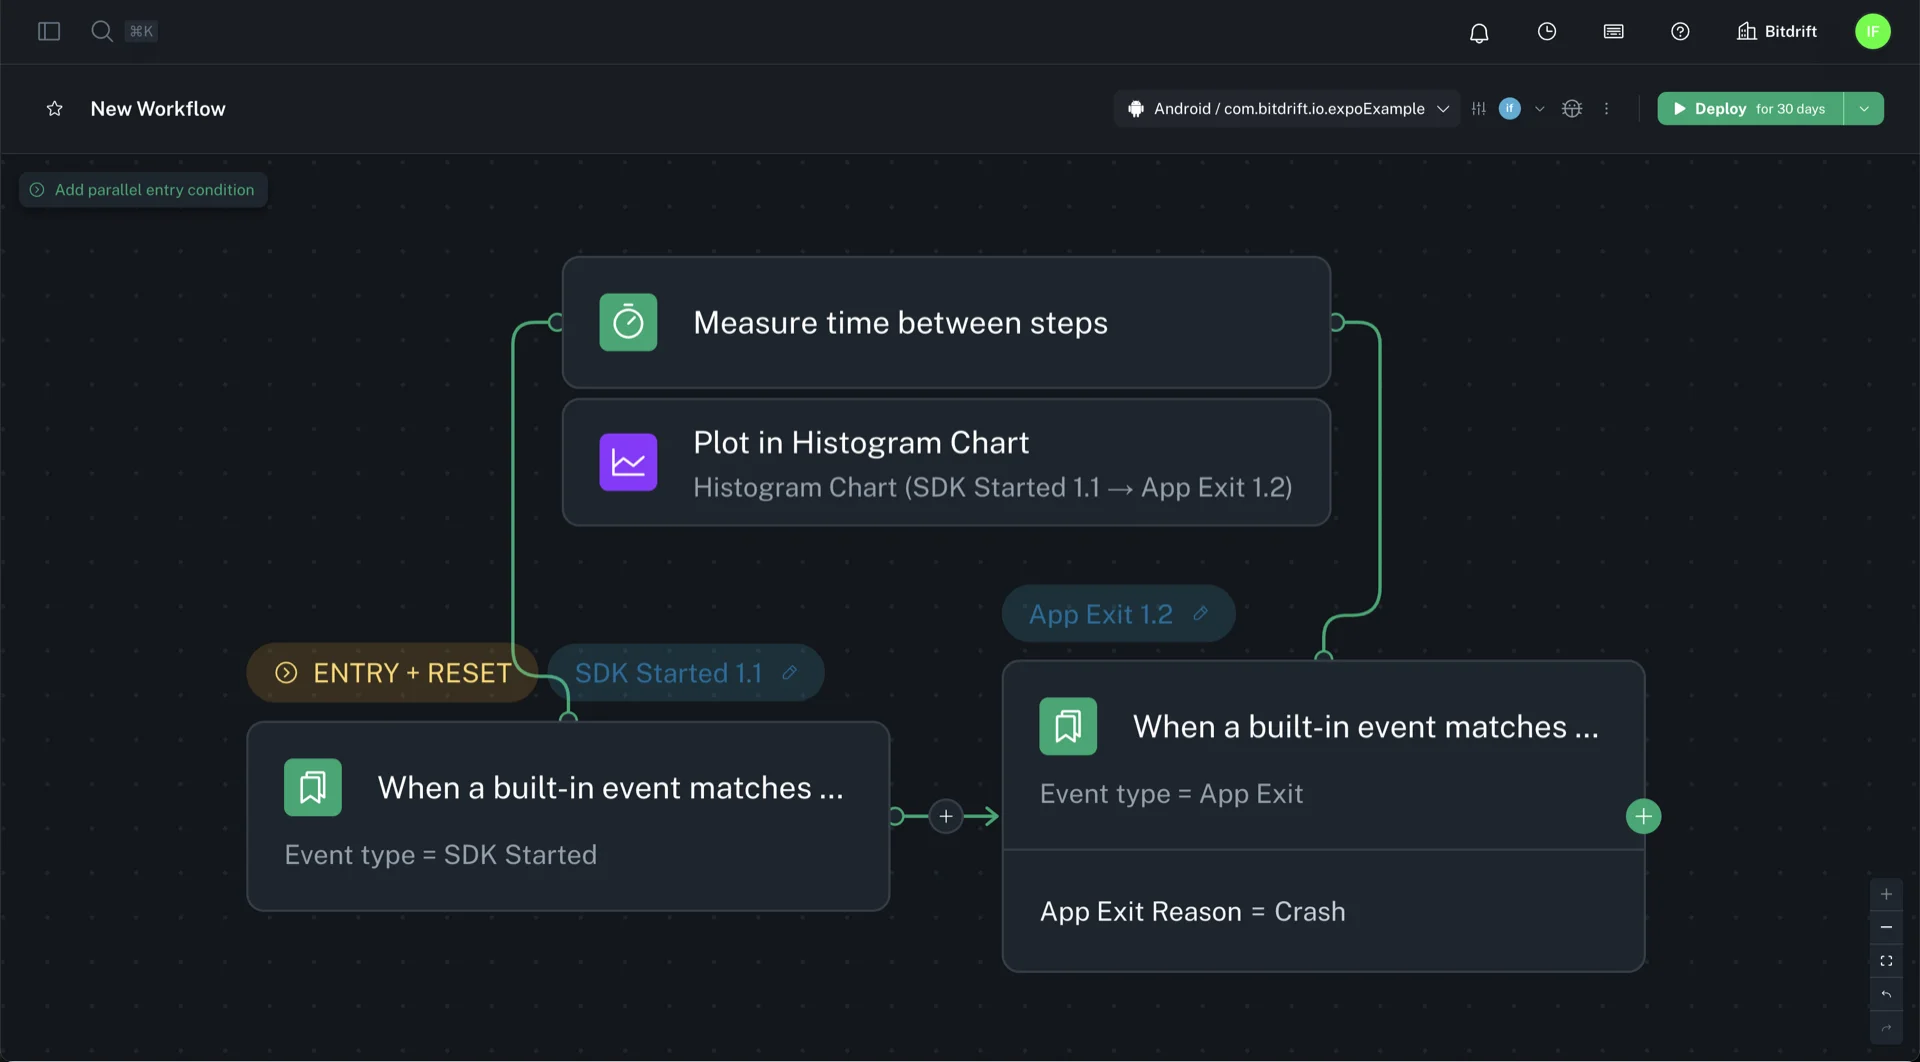Open the Plot in Histogram Chart action
This screenshot has width=1920, height=1062.
point(945,463)
